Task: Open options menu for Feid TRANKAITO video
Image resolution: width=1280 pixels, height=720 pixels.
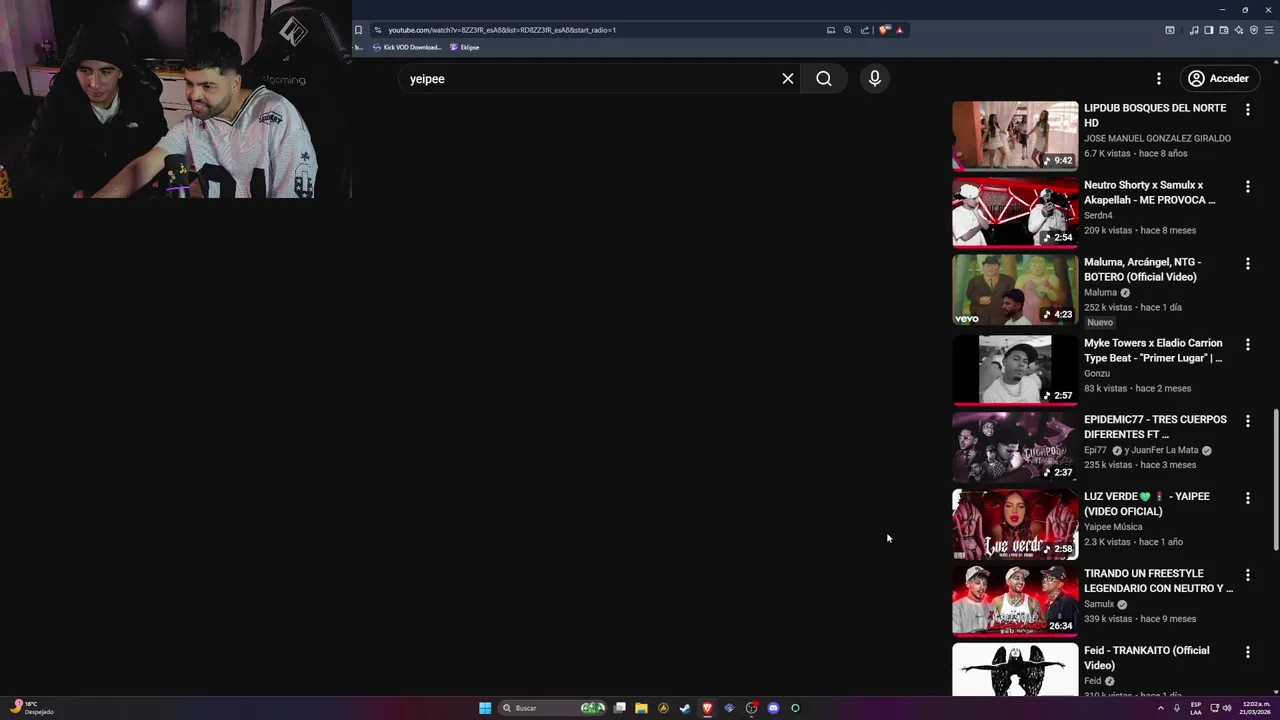Action: (x=1247, y=652)
